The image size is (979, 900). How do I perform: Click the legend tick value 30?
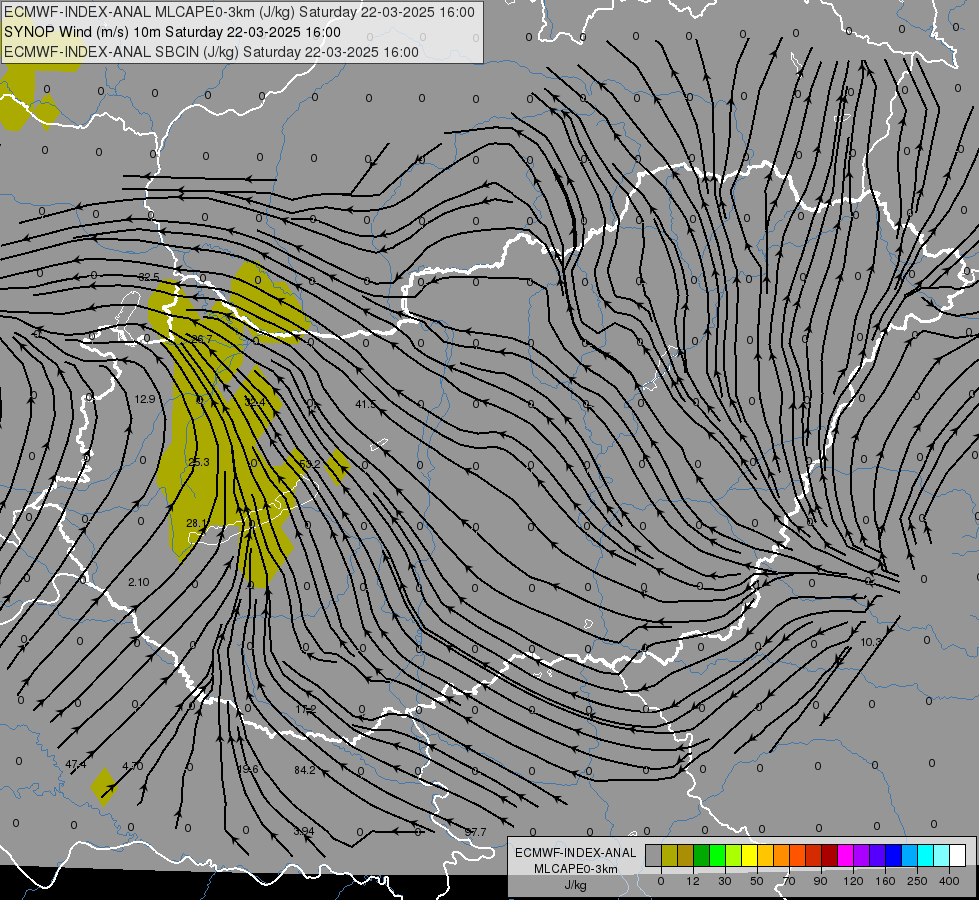[725, 881]
